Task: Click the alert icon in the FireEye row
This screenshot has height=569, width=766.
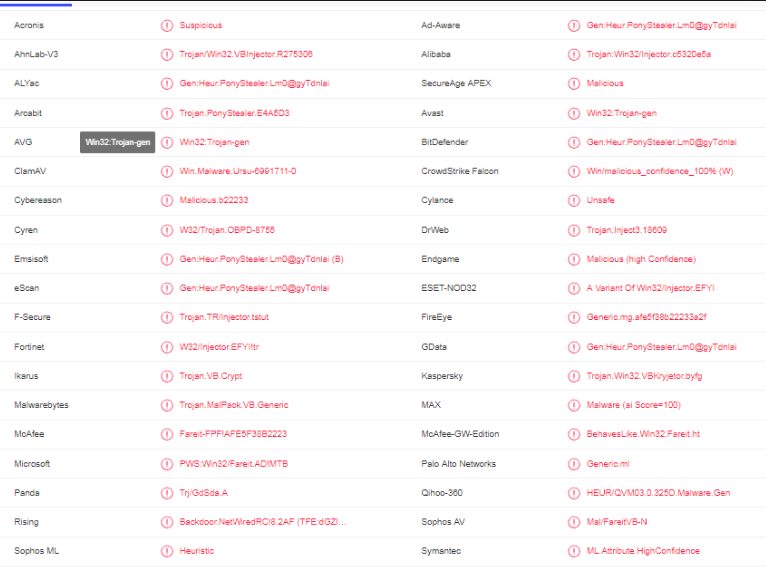Action: pos(574,317)
